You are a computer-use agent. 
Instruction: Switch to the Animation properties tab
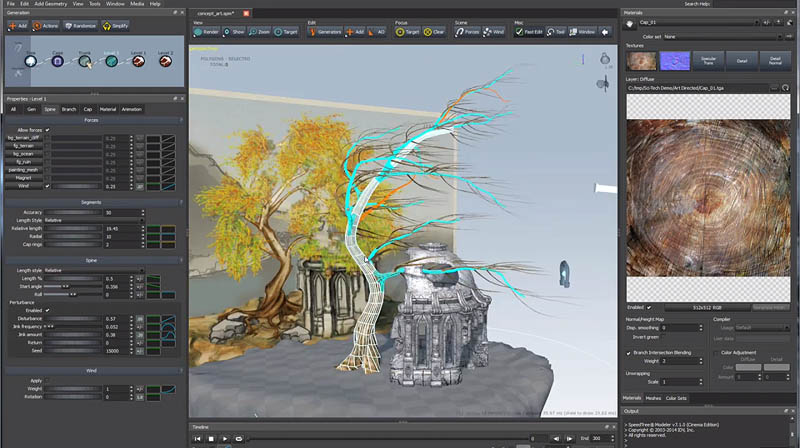point(132,109)
